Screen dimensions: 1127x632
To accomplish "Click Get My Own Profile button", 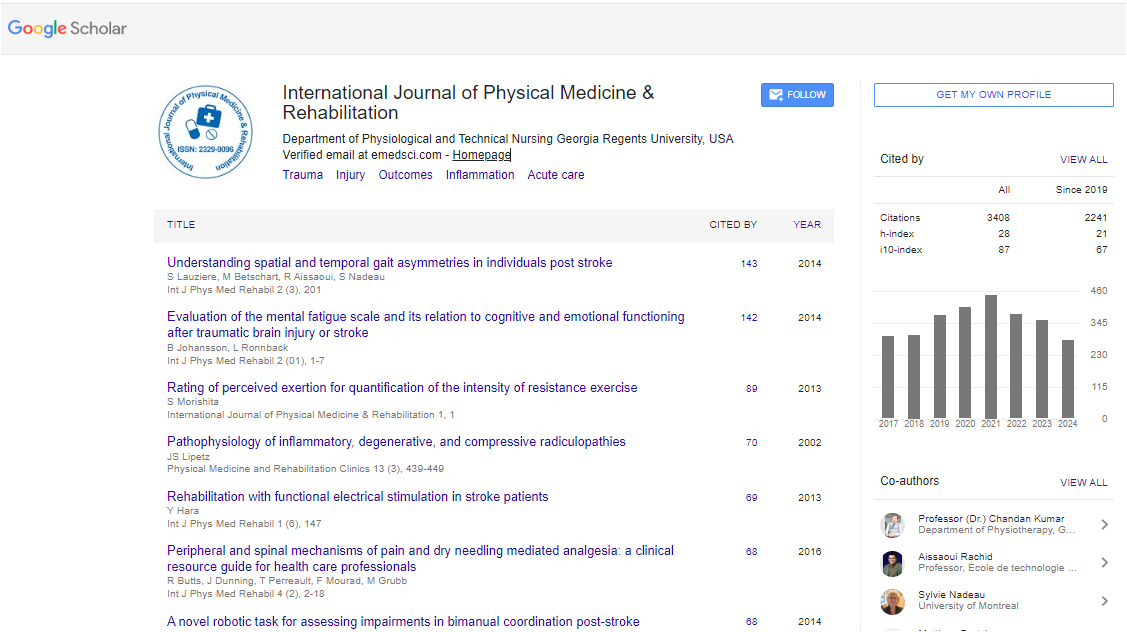I will [x=993, y=95].
